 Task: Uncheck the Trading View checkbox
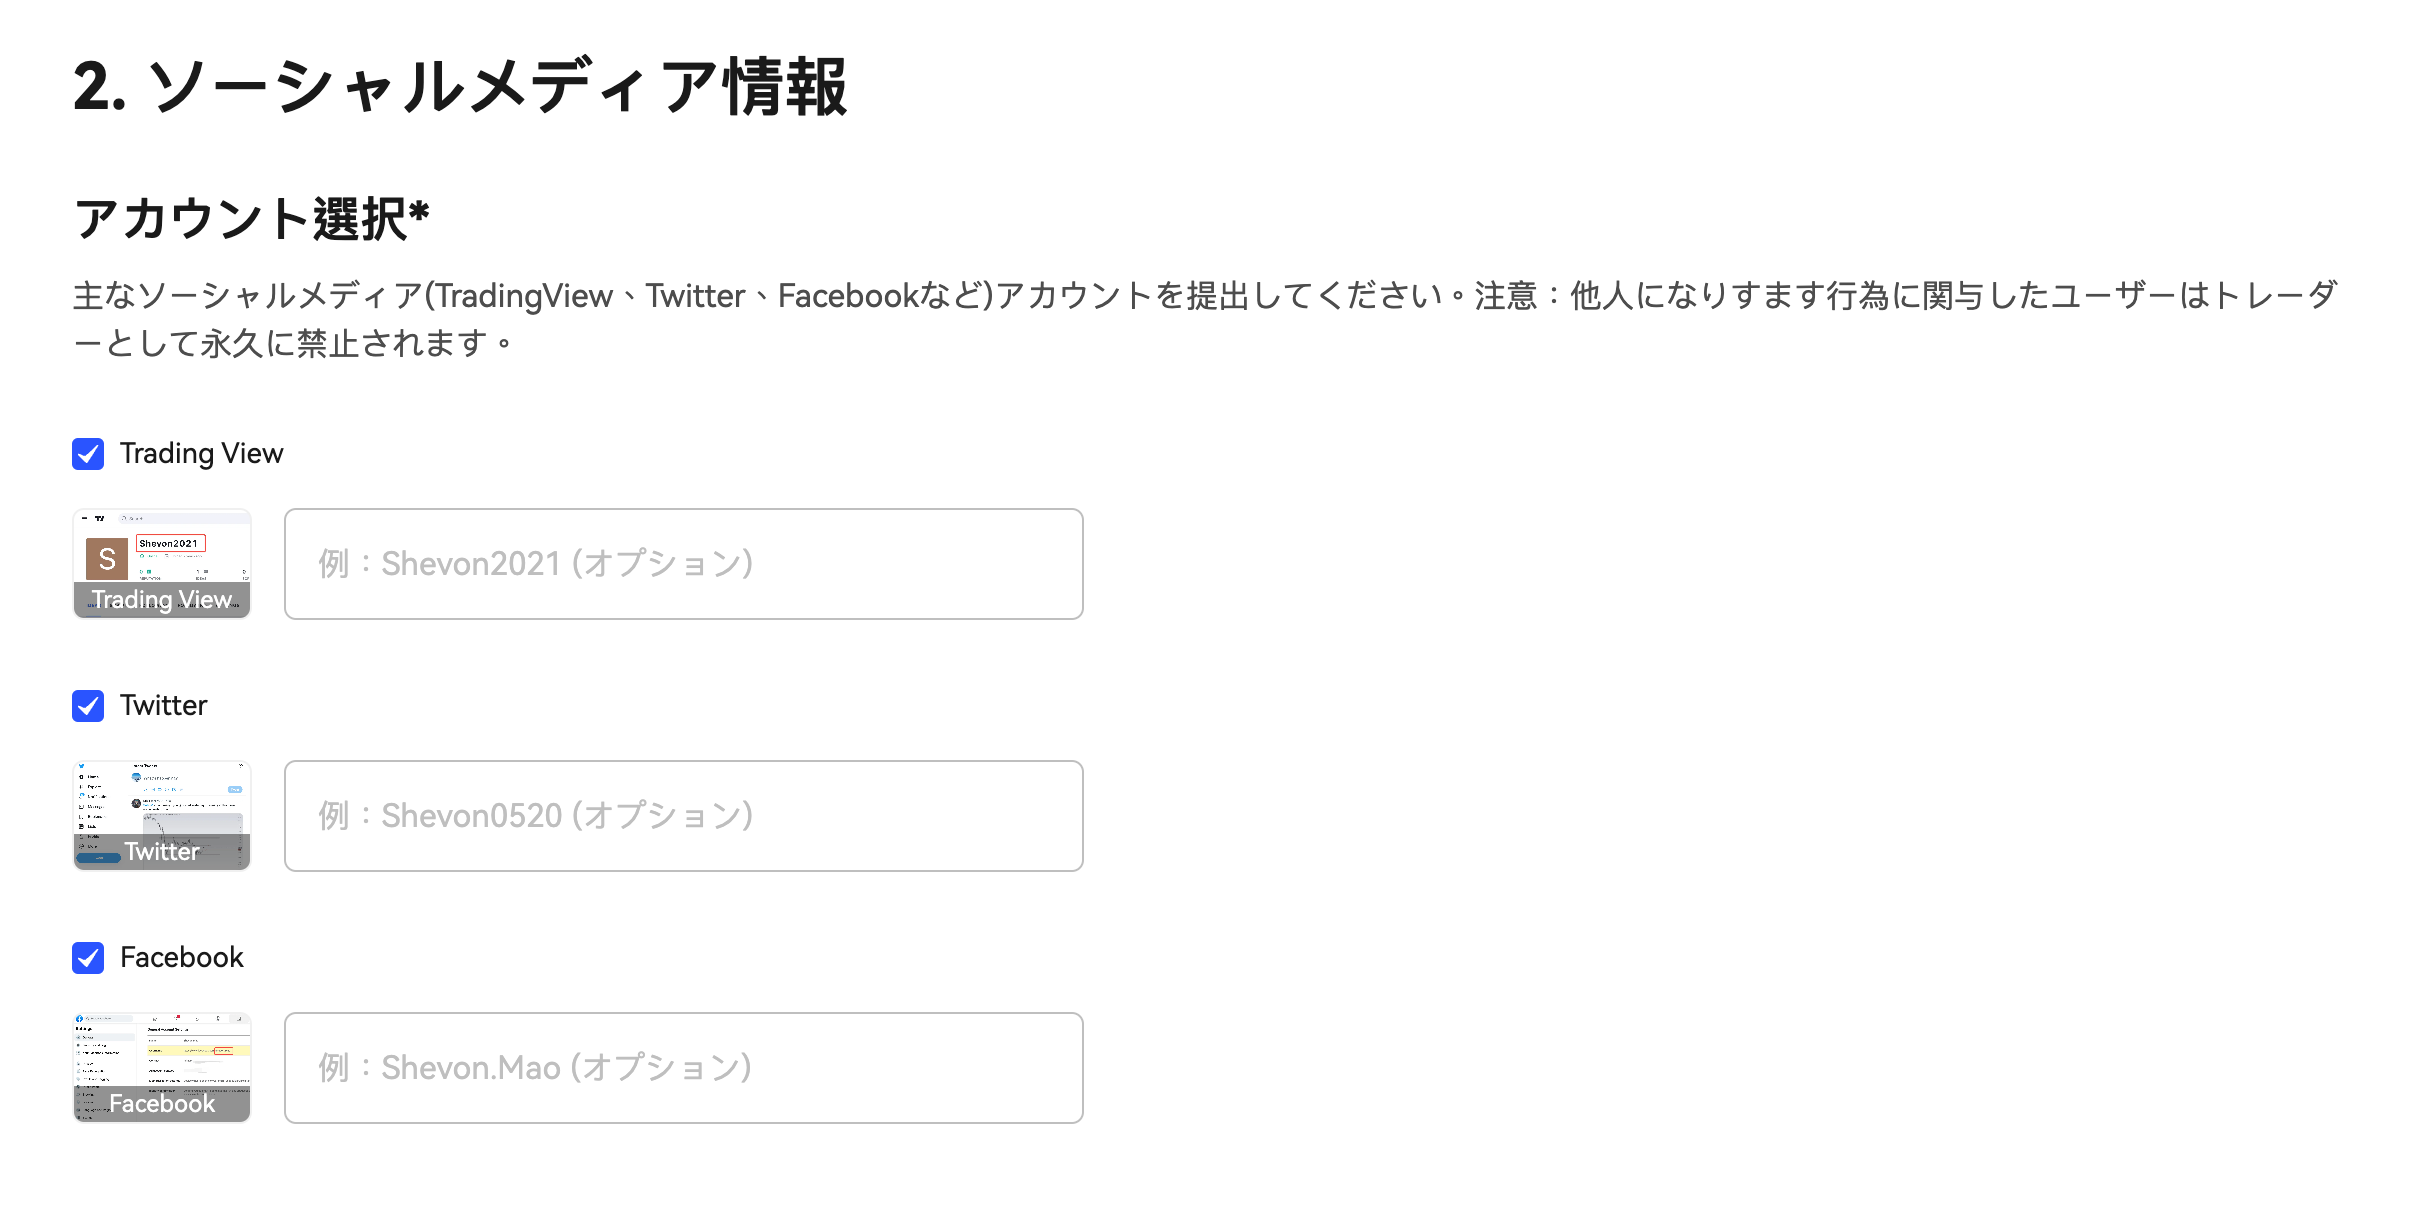coord(88,454)
